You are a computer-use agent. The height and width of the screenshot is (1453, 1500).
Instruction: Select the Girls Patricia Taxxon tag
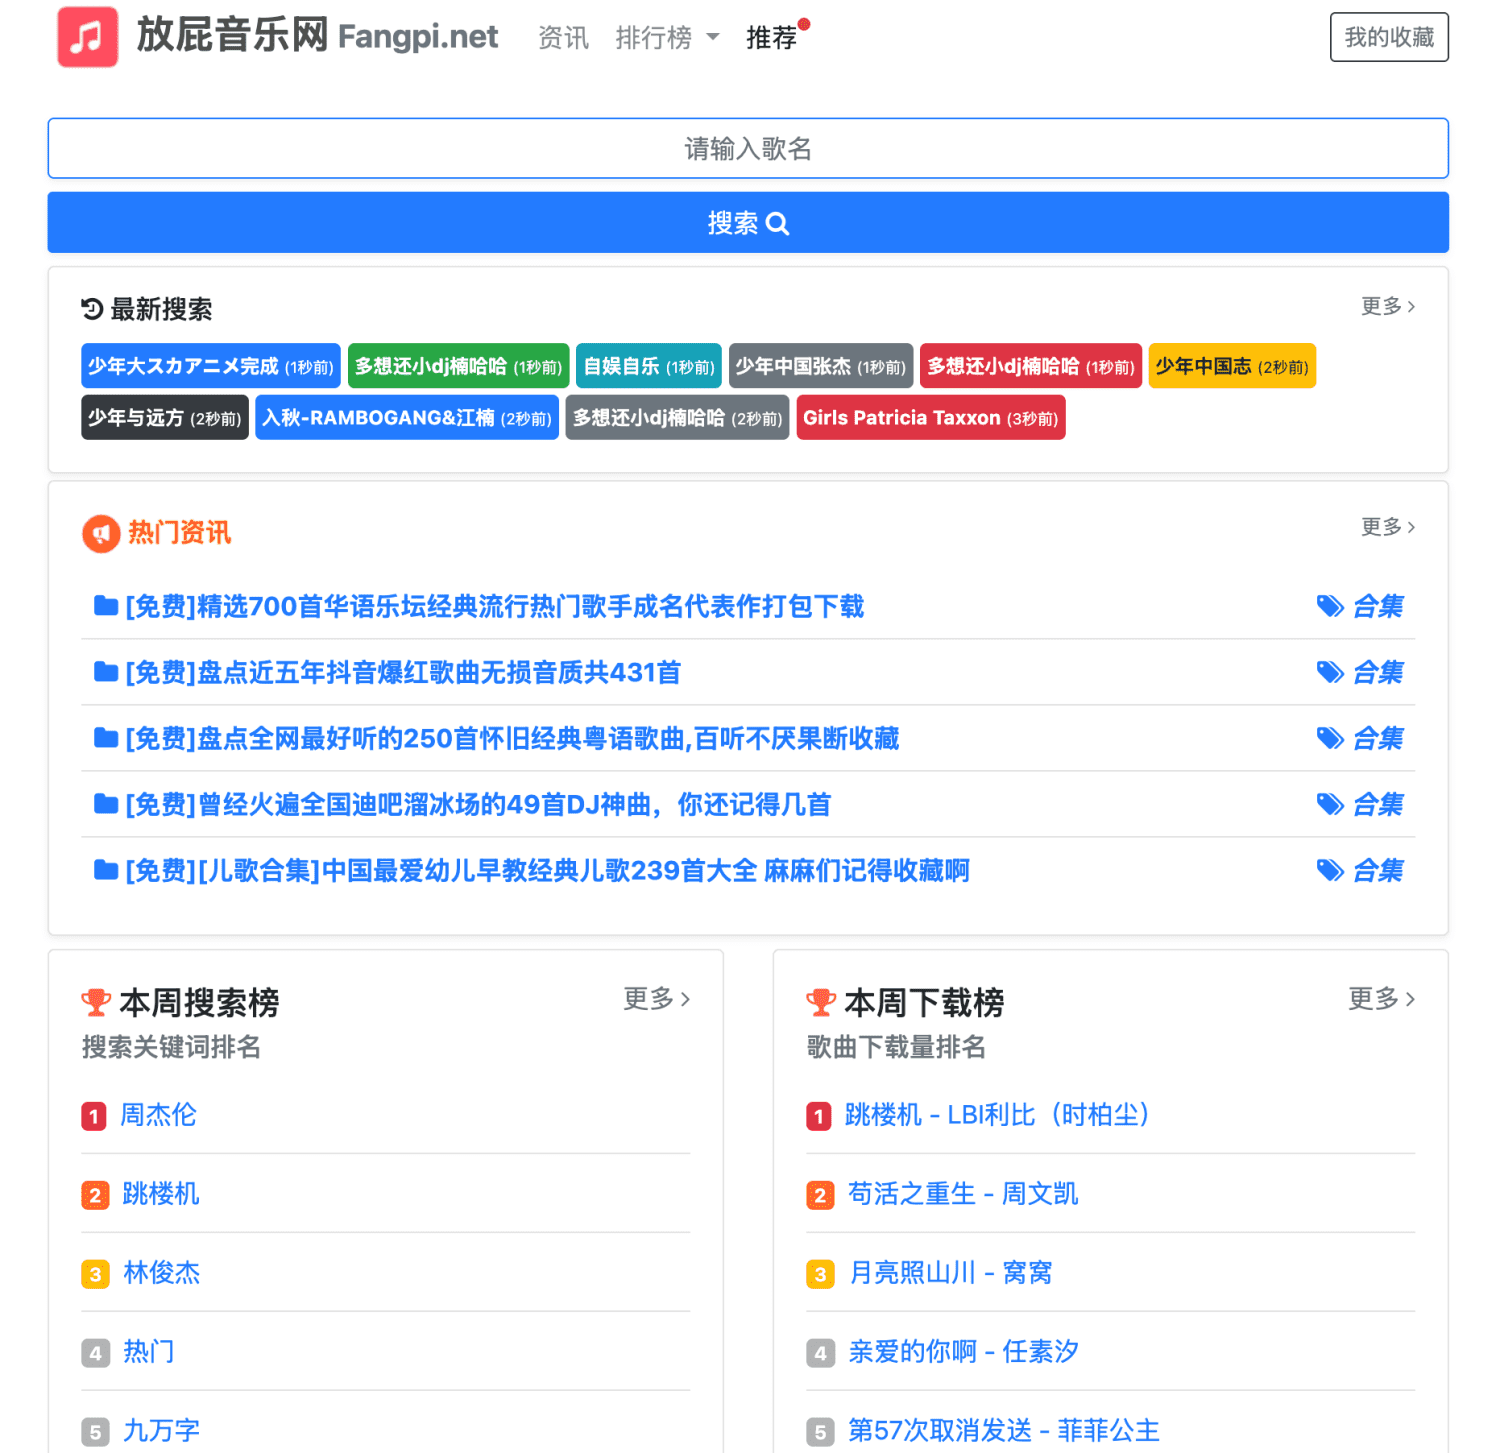click(931, 418)
